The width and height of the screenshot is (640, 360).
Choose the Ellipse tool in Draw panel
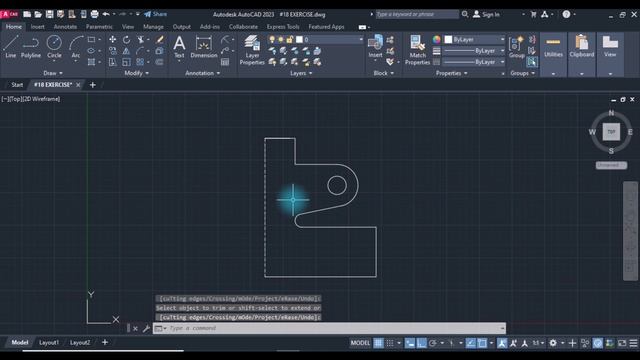coord(91,51)
